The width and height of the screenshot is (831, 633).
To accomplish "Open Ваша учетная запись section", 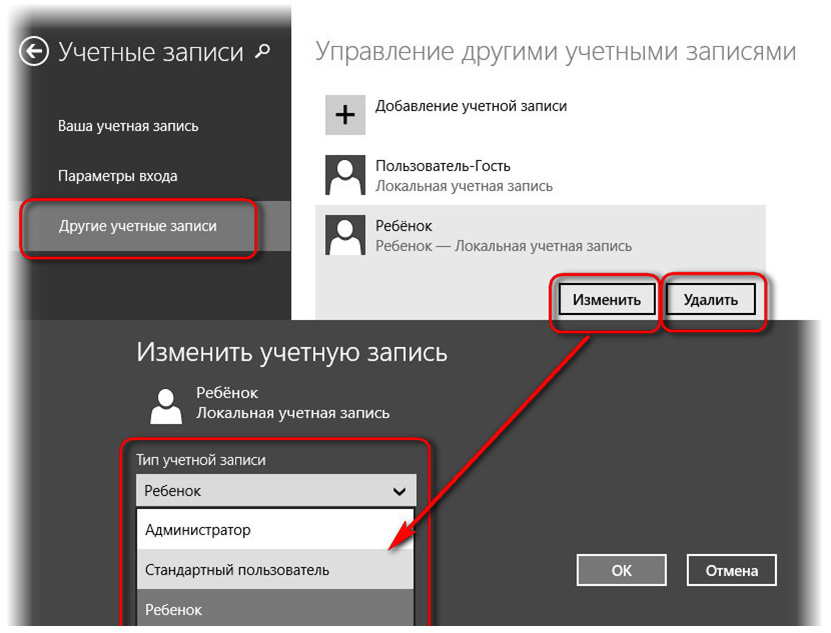I will pos(128,126).
